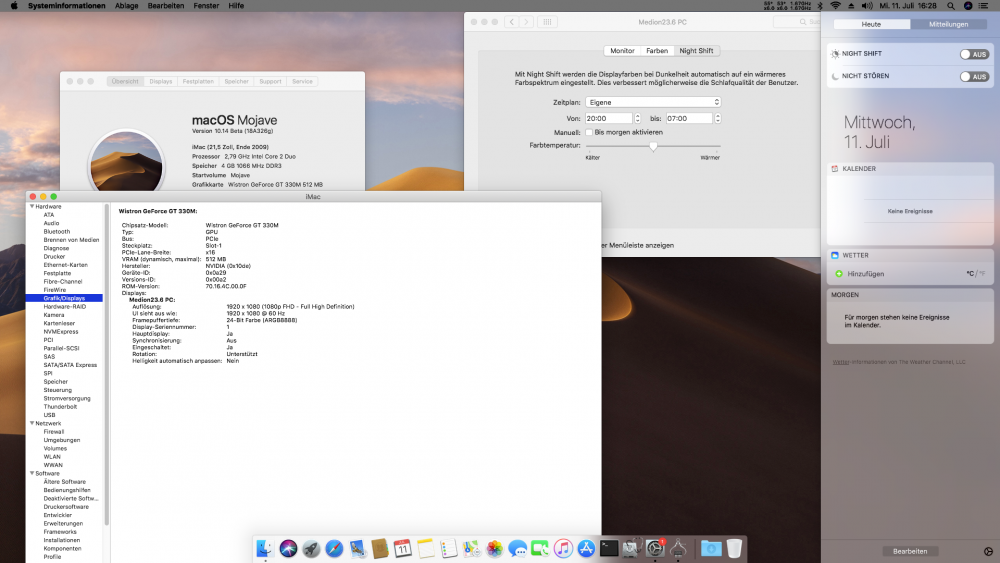Close Notification Center via list icon

click(984, 6)
